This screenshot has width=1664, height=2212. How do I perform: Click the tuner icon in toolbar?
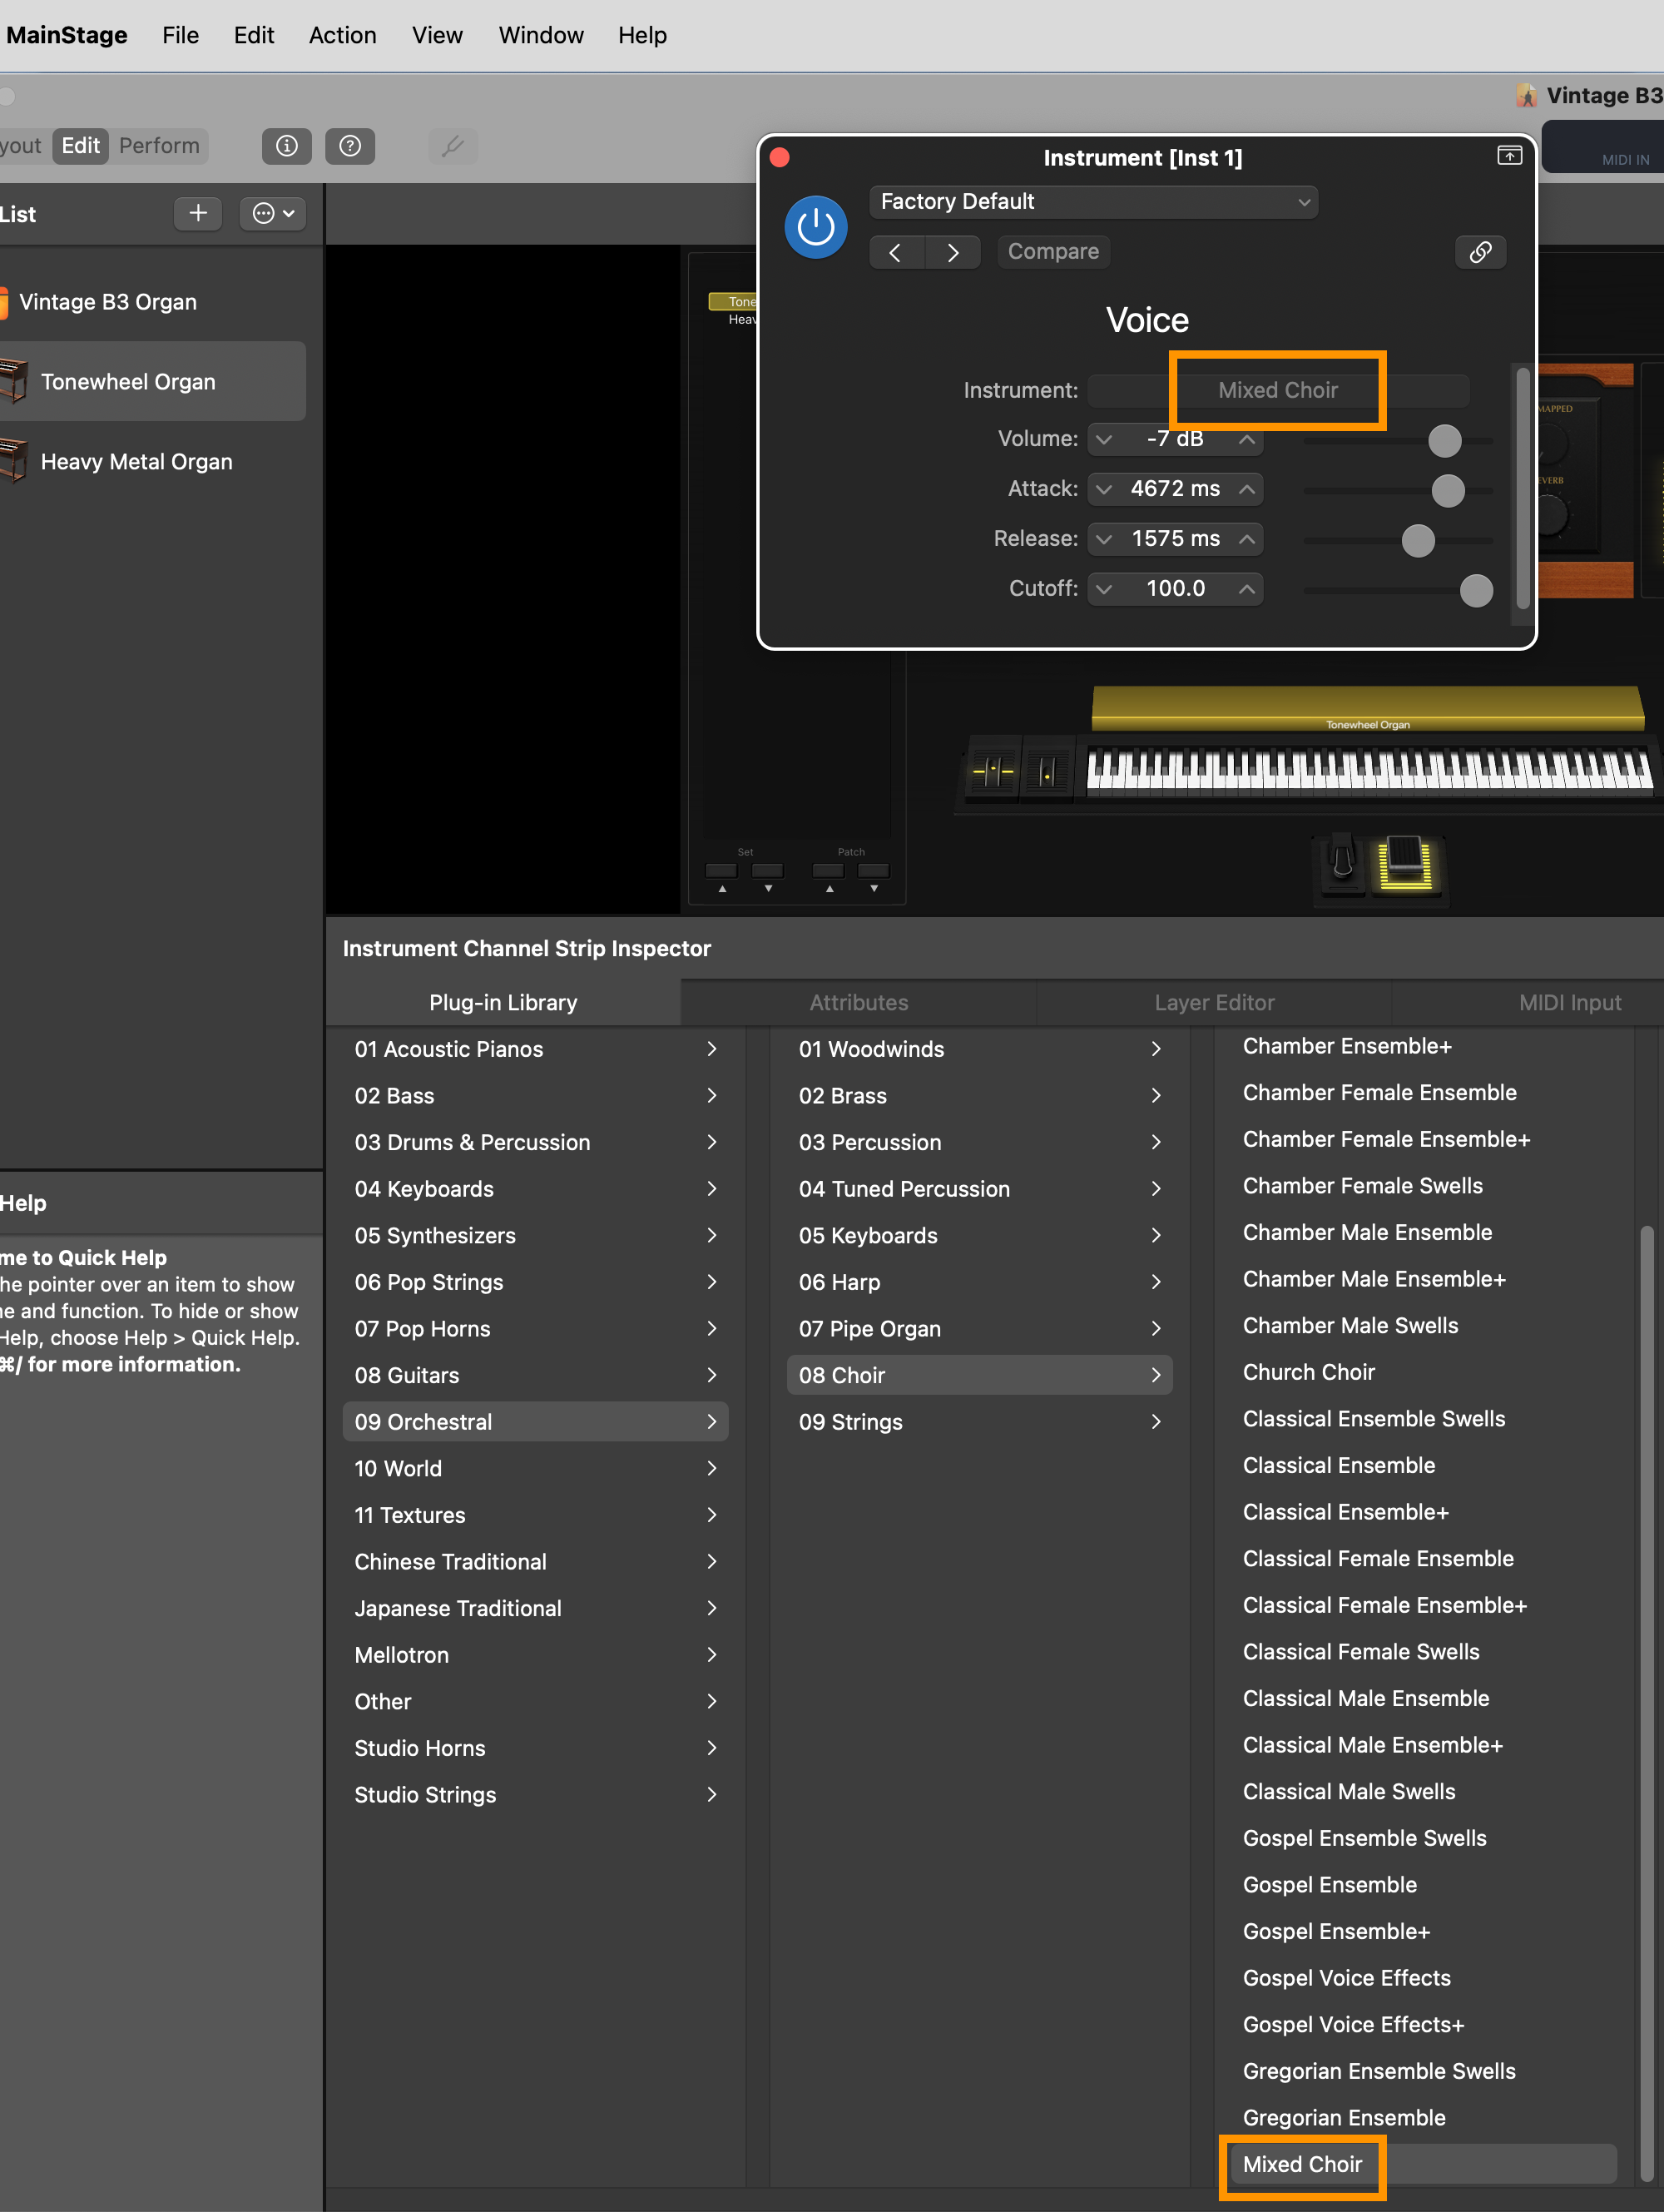pyautogui.click(x=453, y=146)
